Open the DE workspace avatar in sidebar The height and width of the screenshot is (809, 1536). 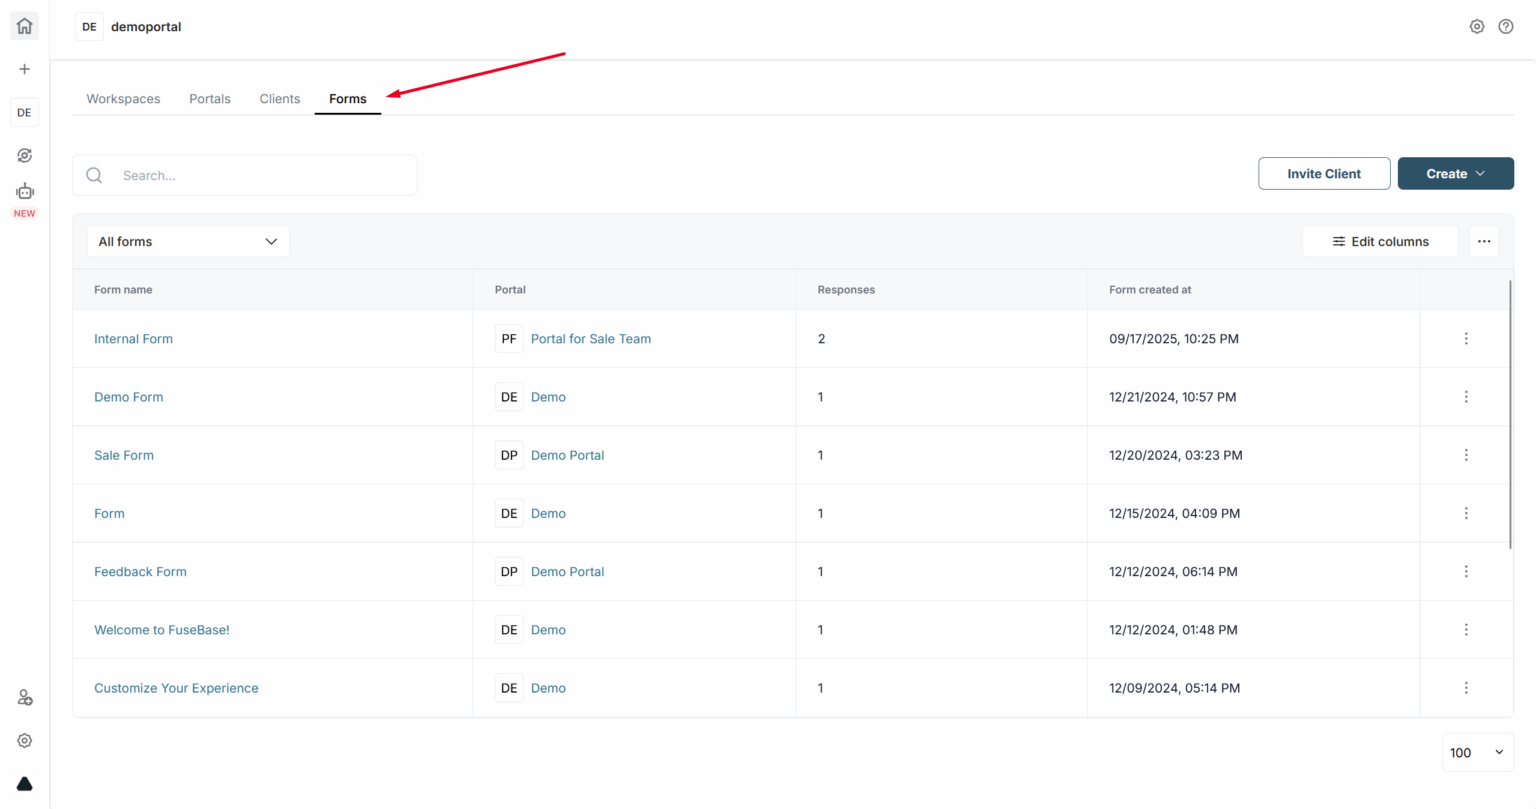[24, 112]
